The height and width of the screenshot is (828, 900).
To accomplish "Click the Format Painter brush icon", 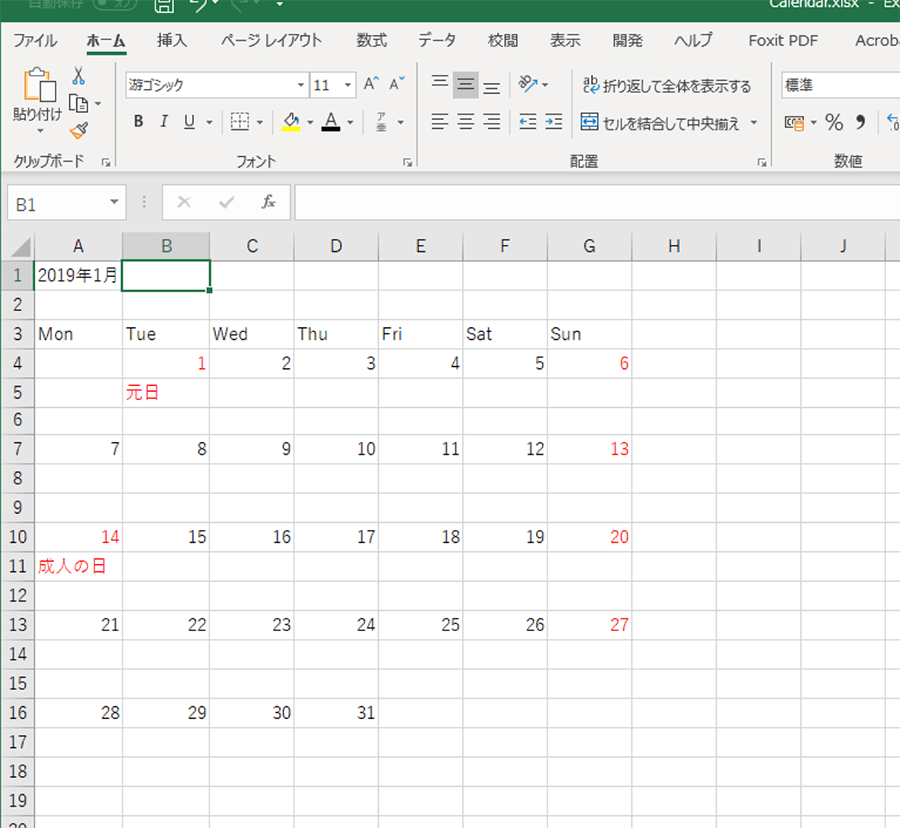I will 79,131.
